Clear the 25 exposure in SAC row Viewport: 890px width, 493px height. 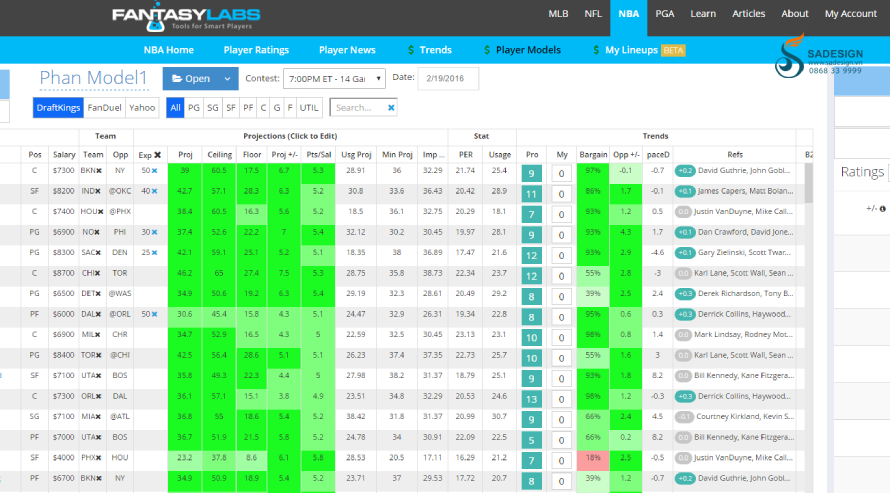[154, 252]
